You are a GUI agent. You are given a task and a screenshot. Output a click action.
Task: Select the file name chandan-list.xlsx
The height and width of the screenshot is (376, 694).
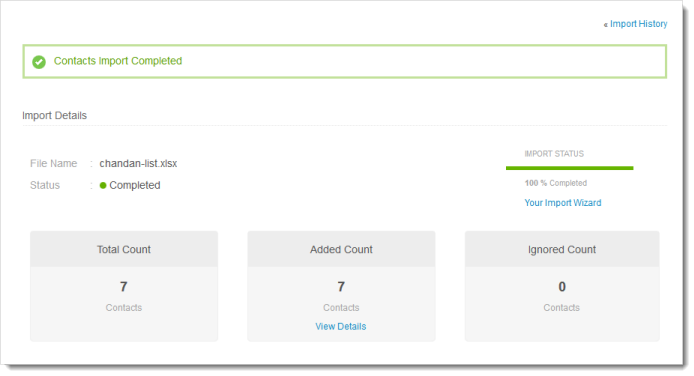click(138, 164)
